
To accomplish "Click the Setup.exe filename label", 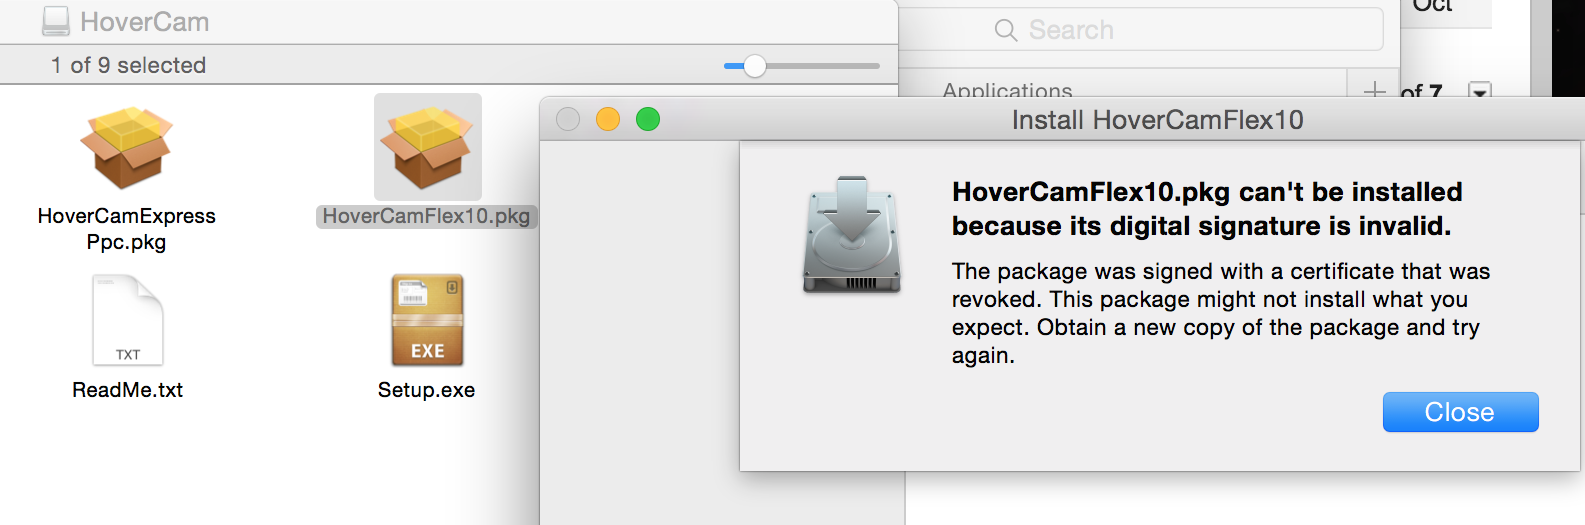I will (x=426, y=390).
